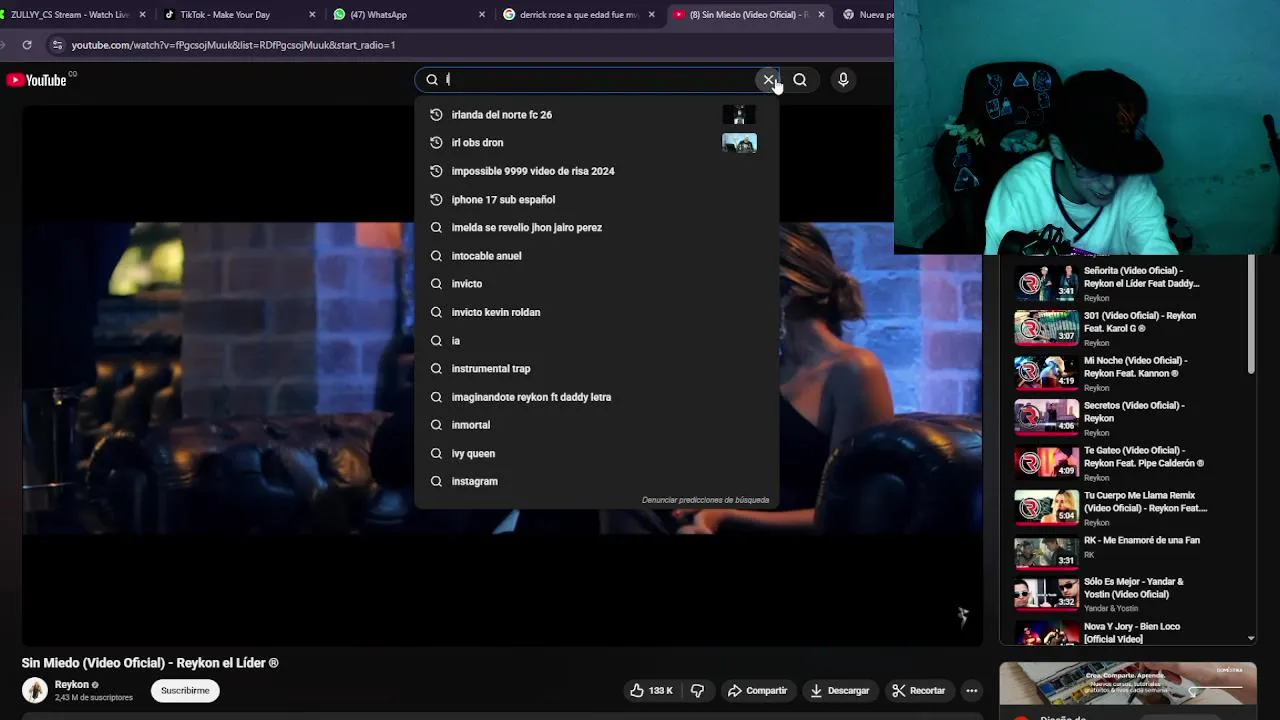Open Denunciar predicciones de búsqueda link
Screen dimensions: 1280x720
pyautogui.click(x=705, y=500)
